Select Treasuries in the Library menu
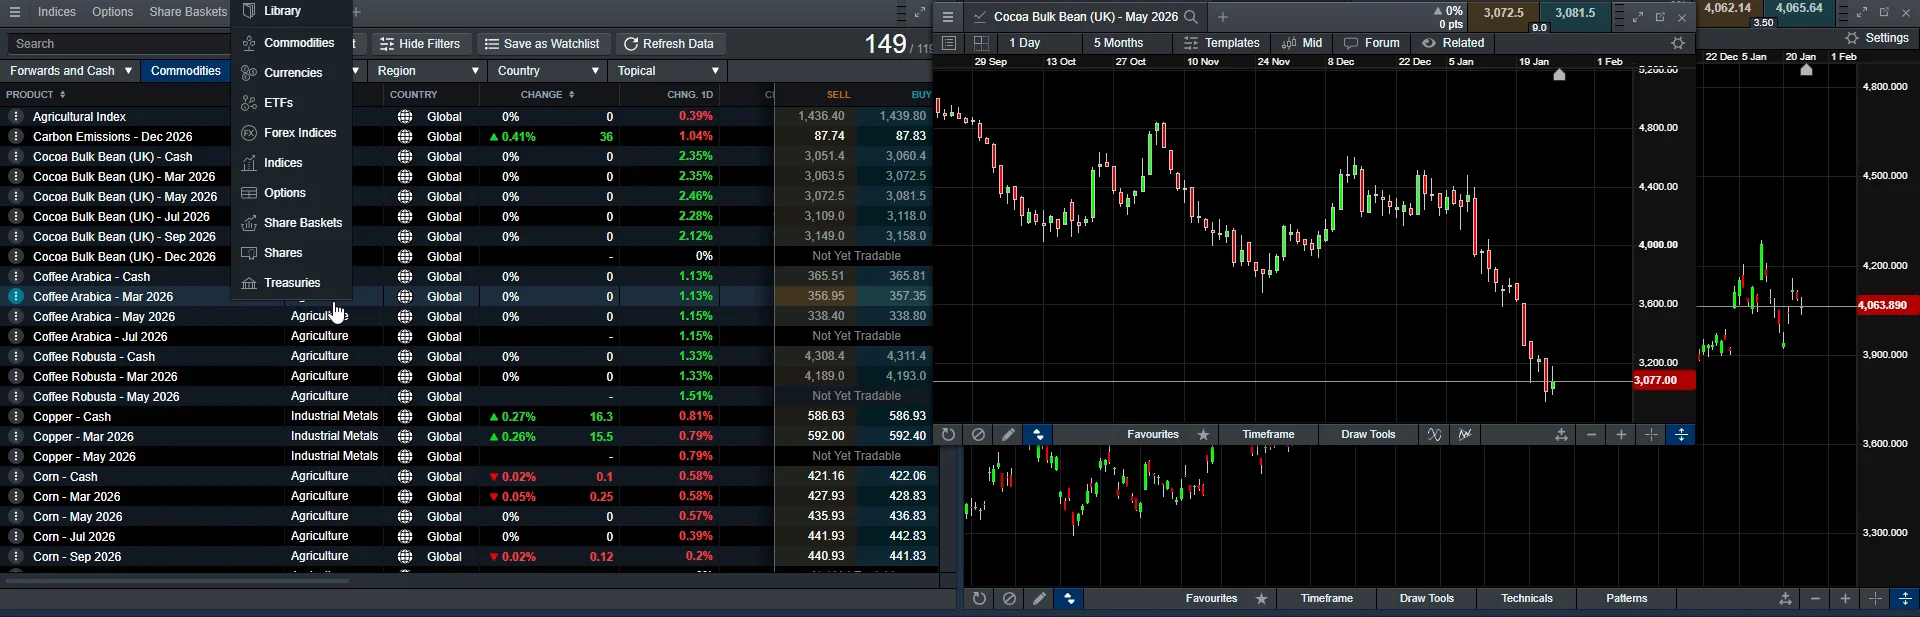Viewport: 1920px width, 617px height. point(290,283)
